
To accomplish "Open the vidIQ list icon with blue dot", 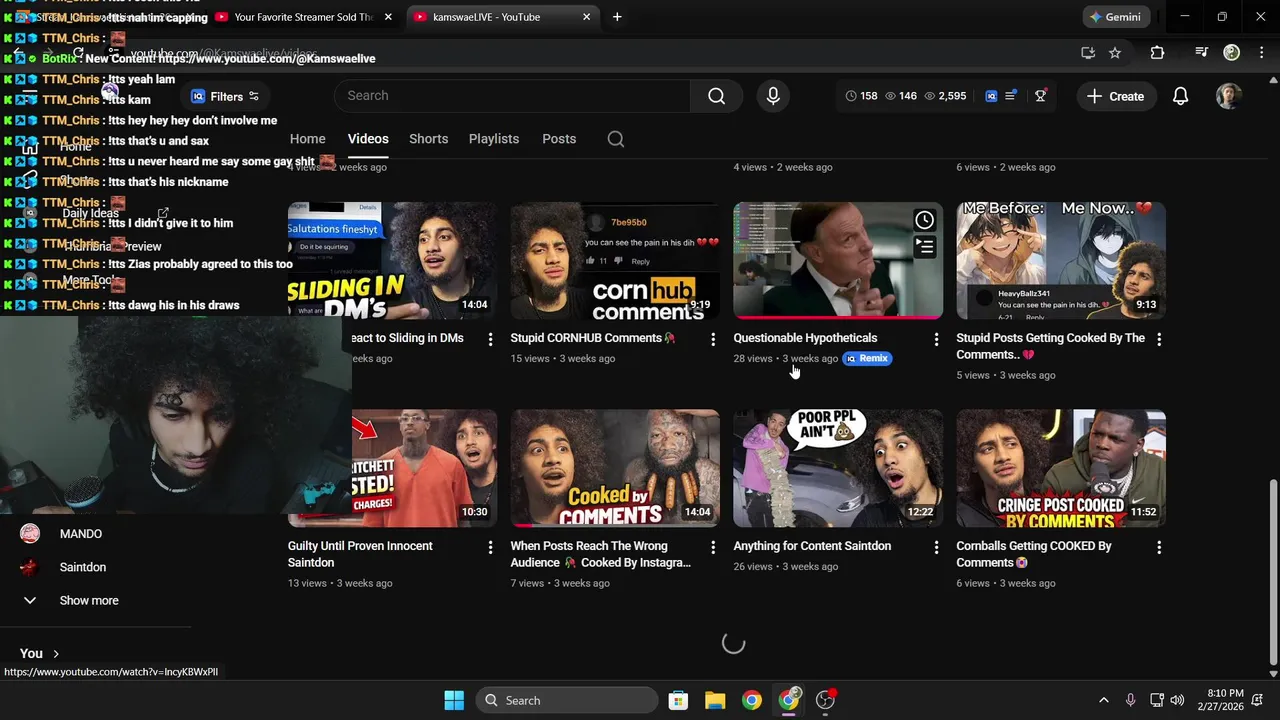I will (x=1011, y=95).
